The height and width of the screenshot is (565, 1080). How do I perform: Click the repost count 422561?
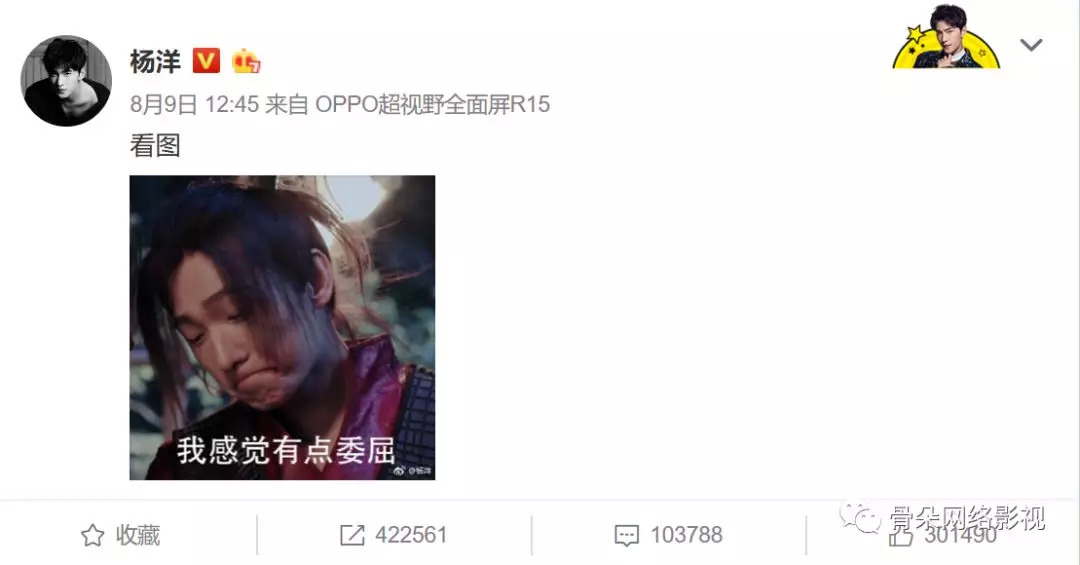411,535
